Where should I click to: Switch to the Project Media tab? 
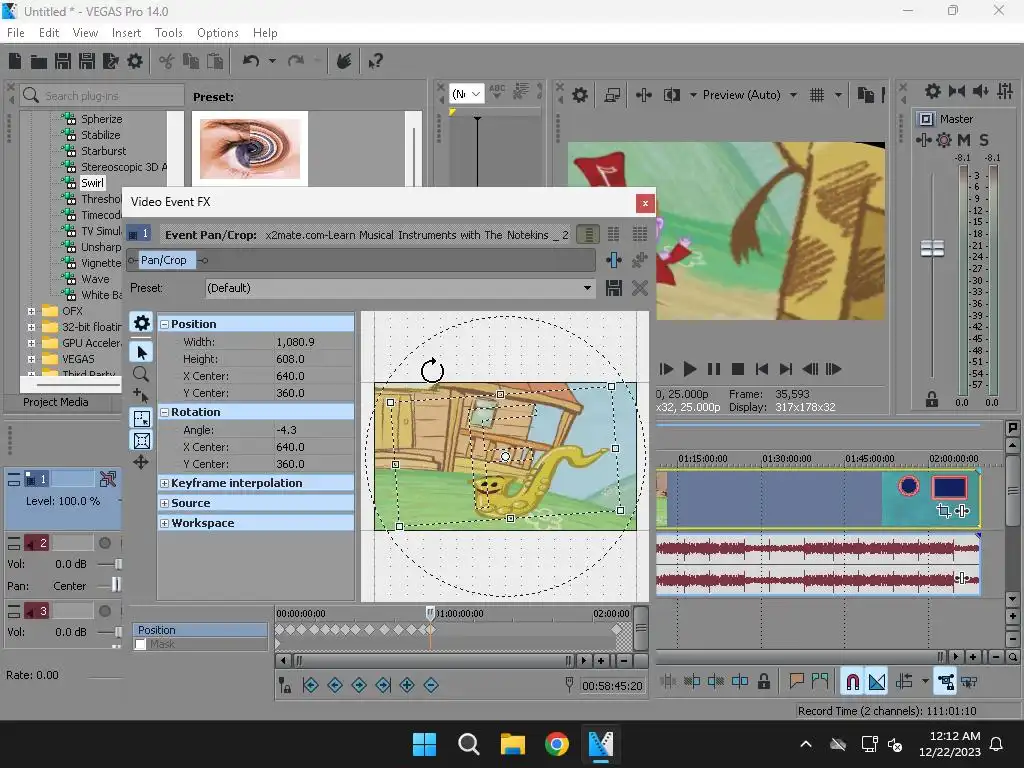point(56,402)
